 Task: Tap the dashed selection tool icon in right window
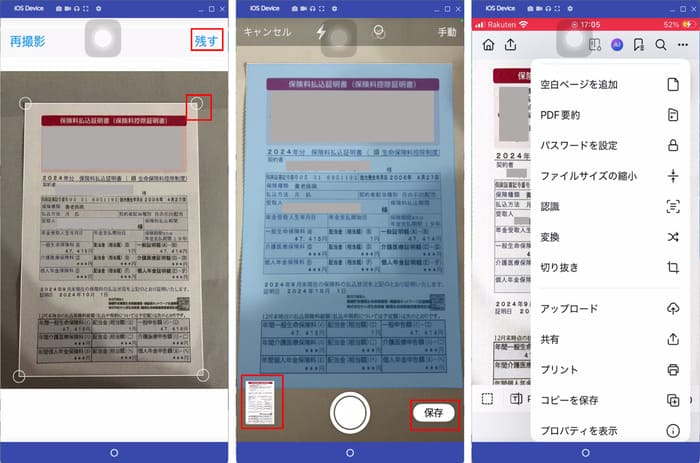pos(488,399)
